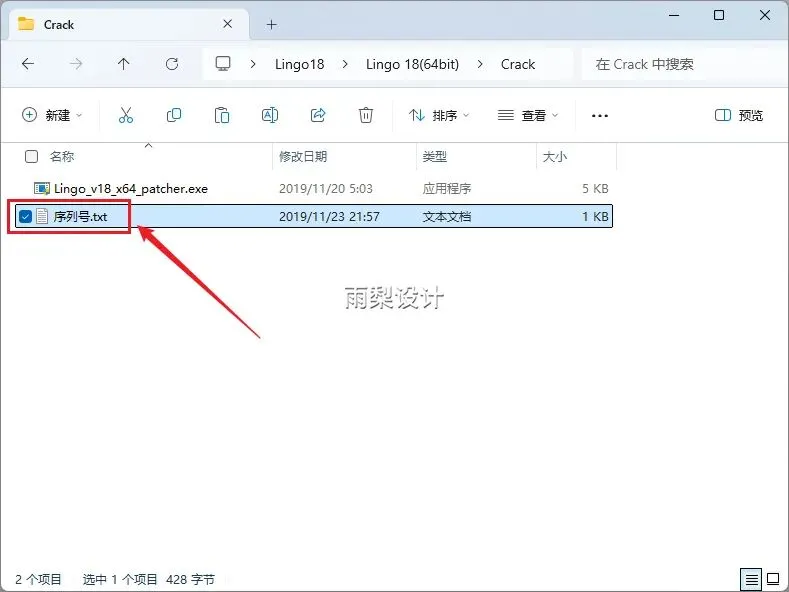This screenshot has width=789, height=592.
Task: Click date 2019/11/20 5:03
Action: click(326, 189)
